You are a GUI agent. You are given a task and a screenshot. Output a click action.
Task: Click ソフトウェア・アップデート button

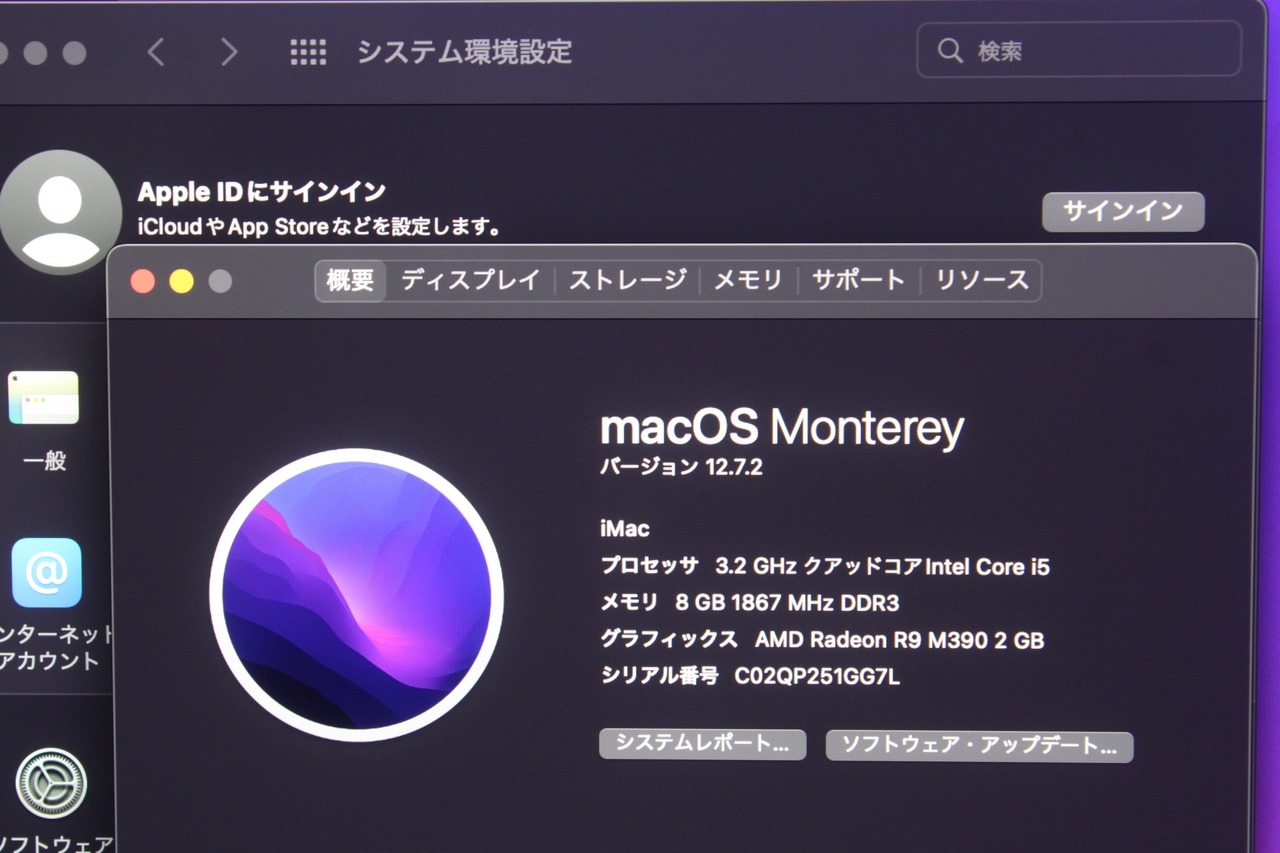[979, 746]
